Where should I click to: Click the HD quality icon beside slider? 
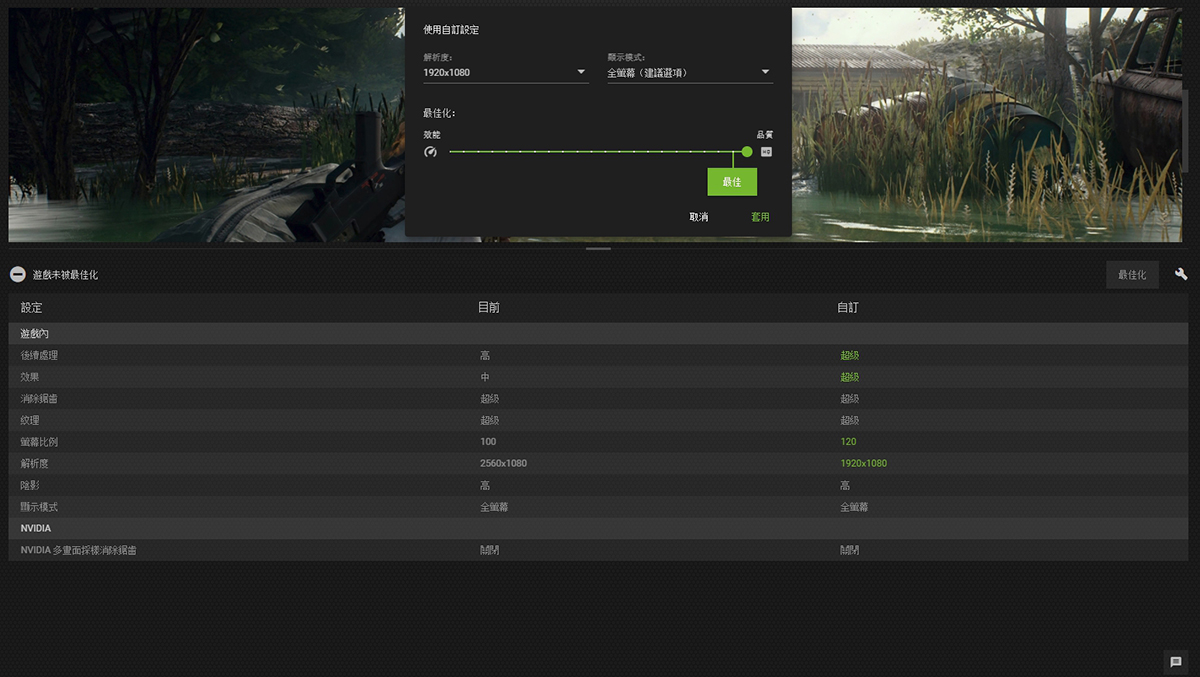tap(767, 152)
